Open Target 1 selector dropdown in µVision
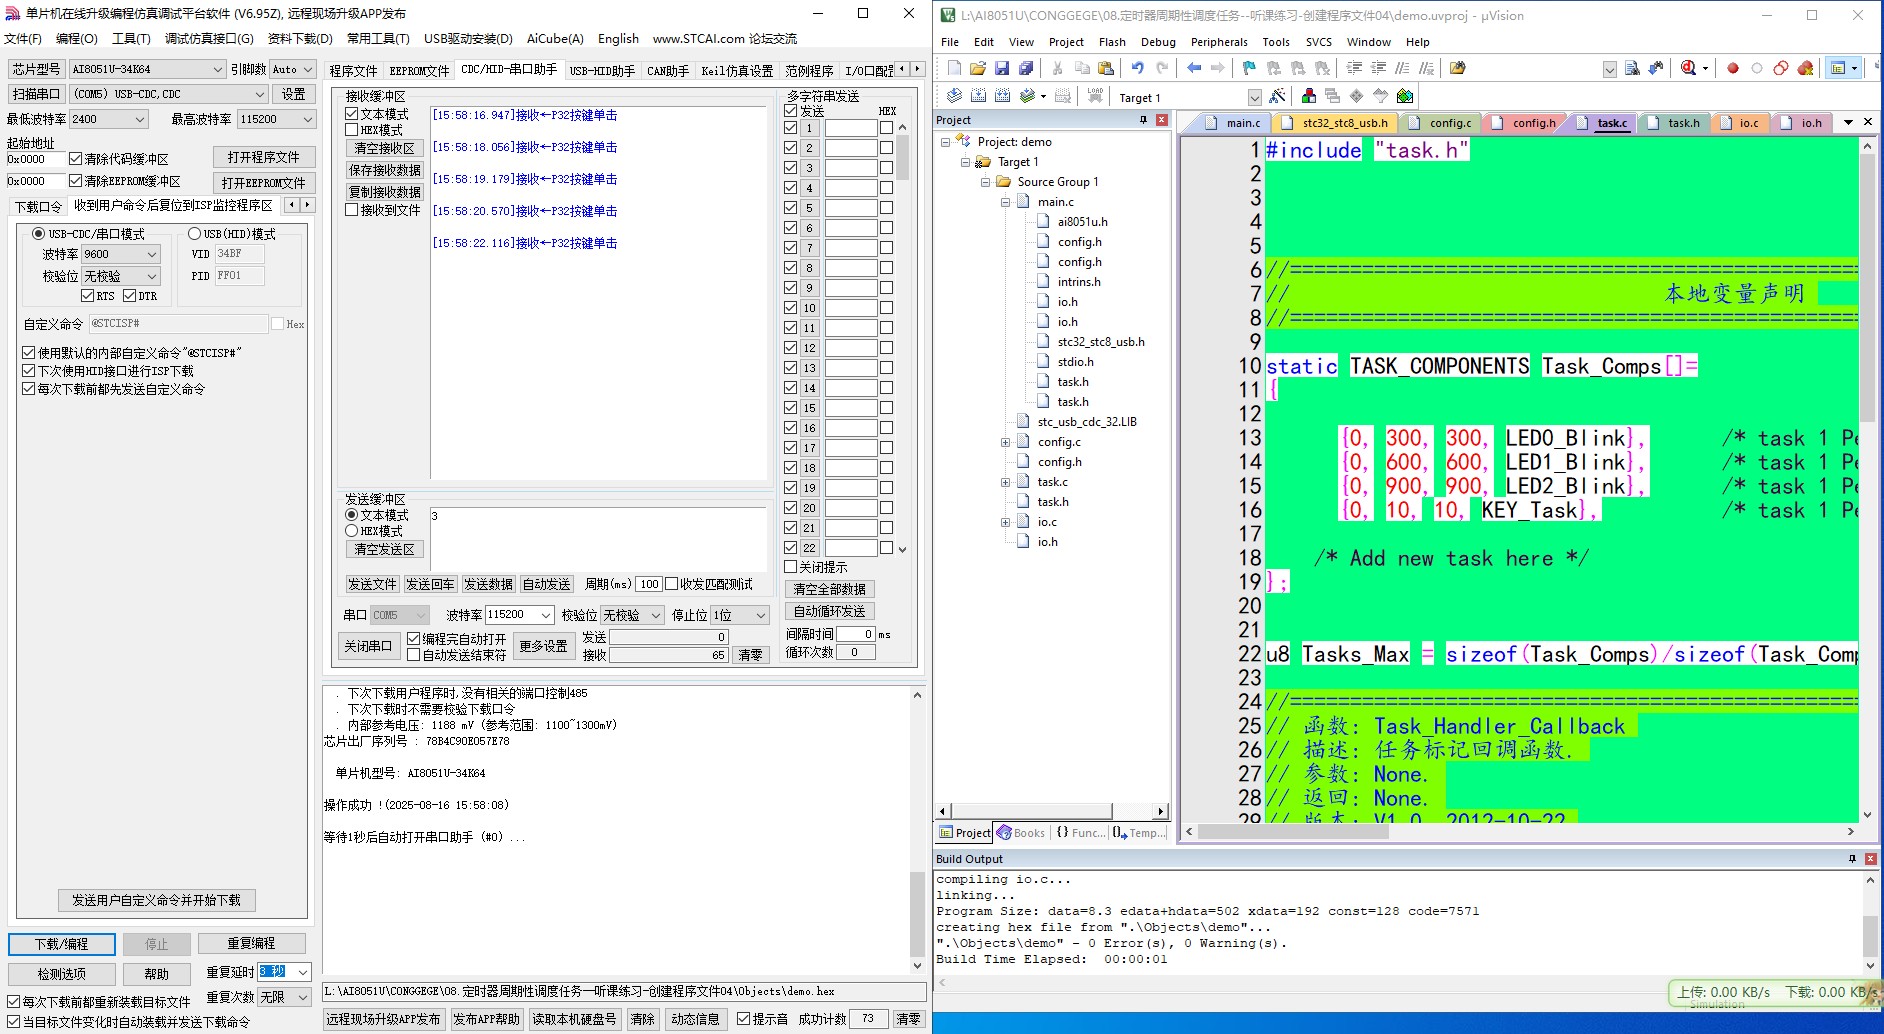 coord(1255,97)
